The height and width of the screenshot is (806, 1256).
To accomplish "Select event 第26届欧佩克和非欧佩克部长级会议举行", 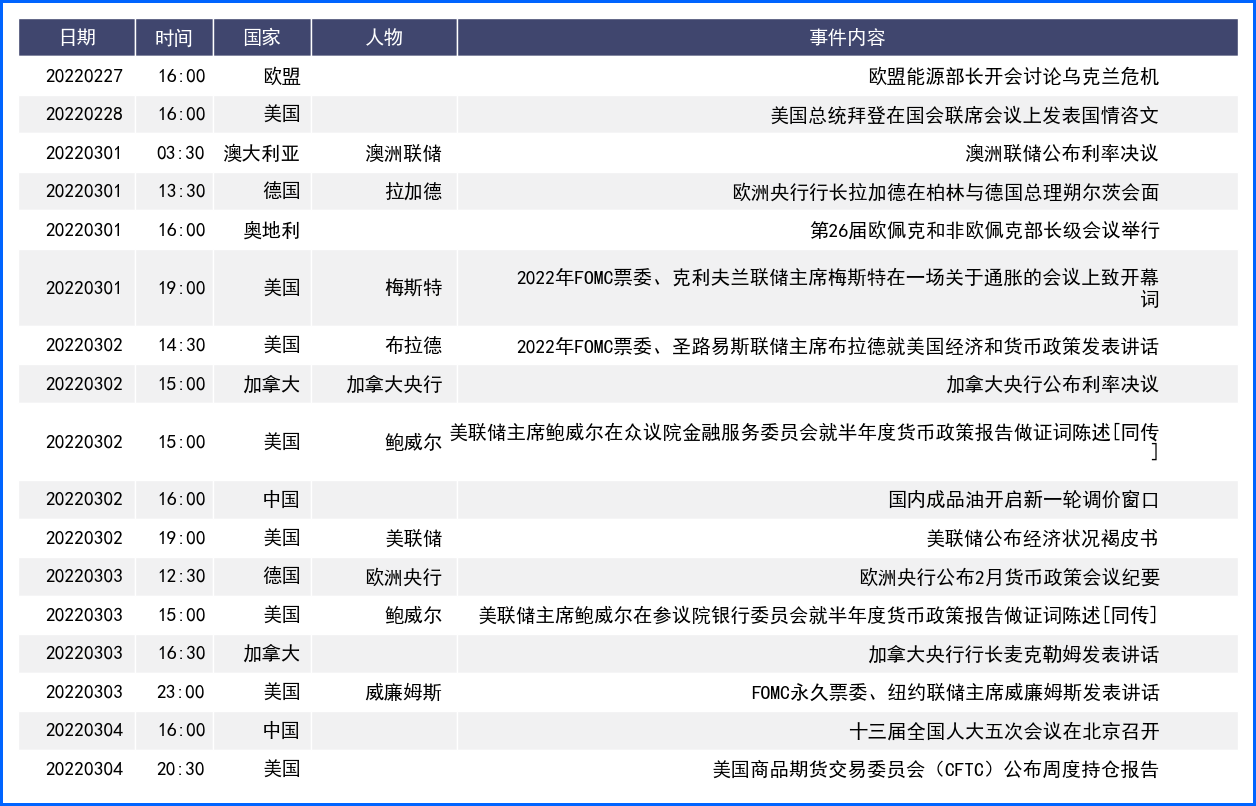I will coord(985,230).
